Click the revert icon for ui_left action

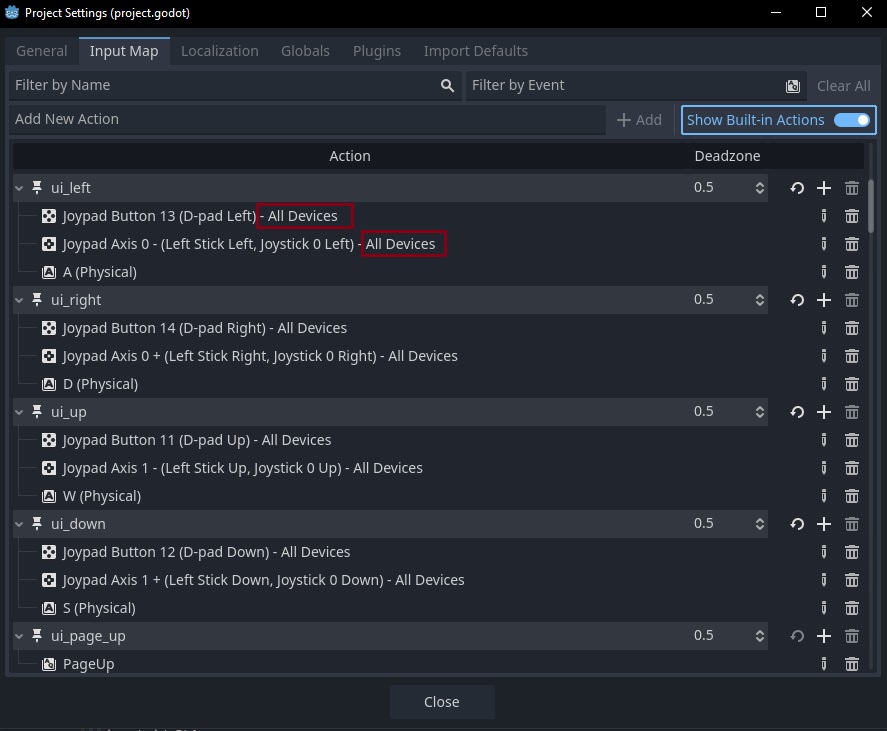[x=797, y=188]
